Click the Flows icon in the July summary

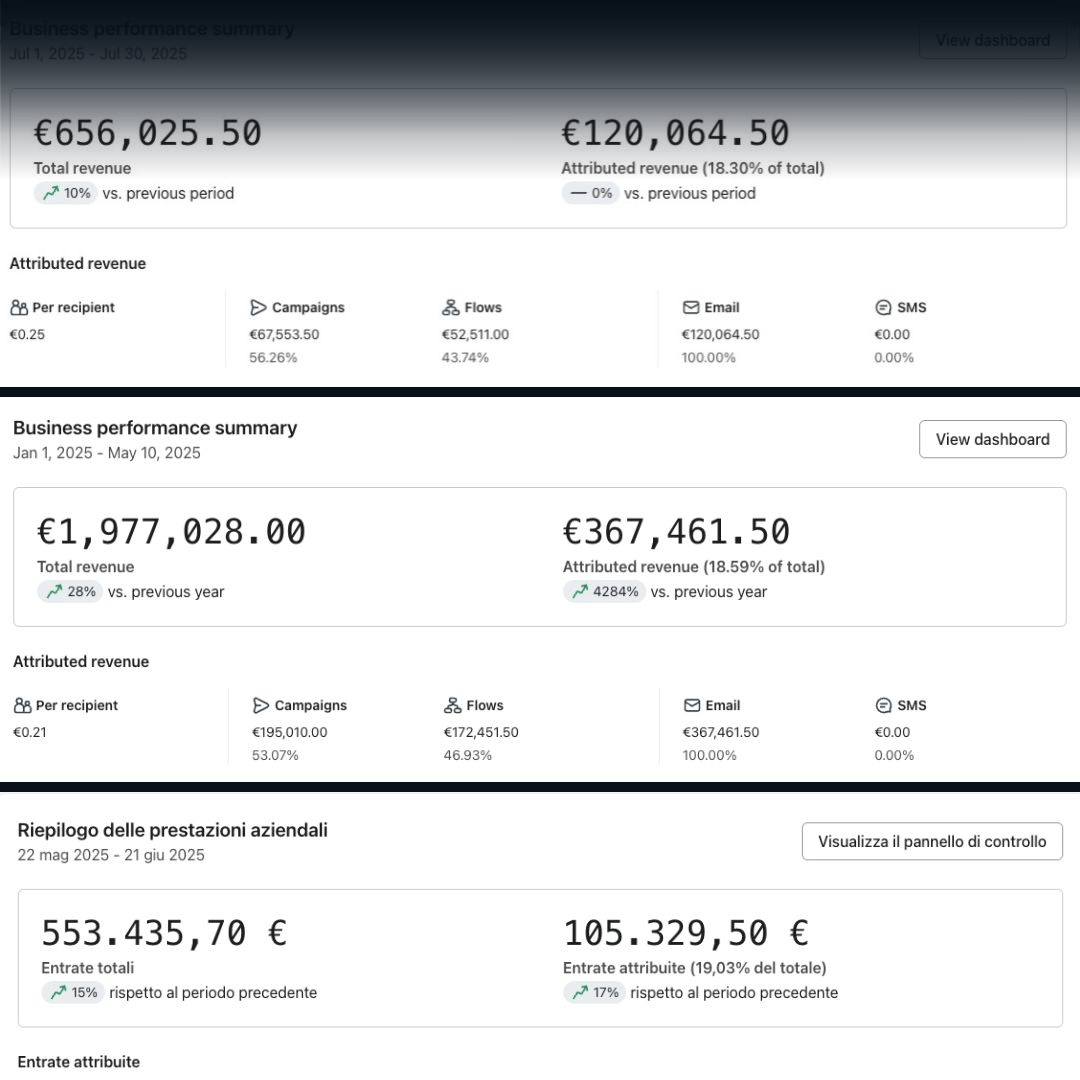[450, 308]
